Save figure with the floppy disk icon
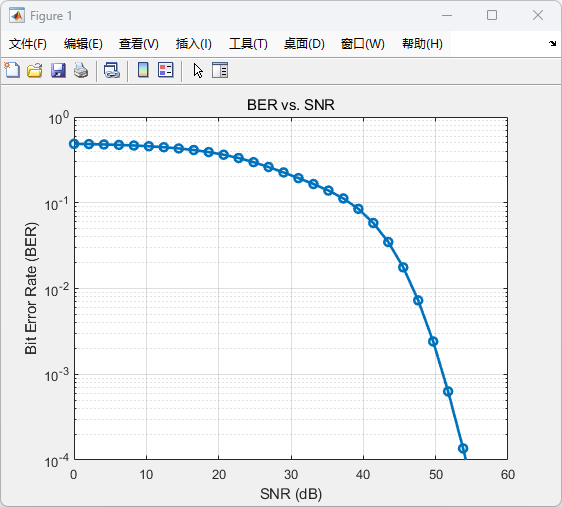 (58, 70)
